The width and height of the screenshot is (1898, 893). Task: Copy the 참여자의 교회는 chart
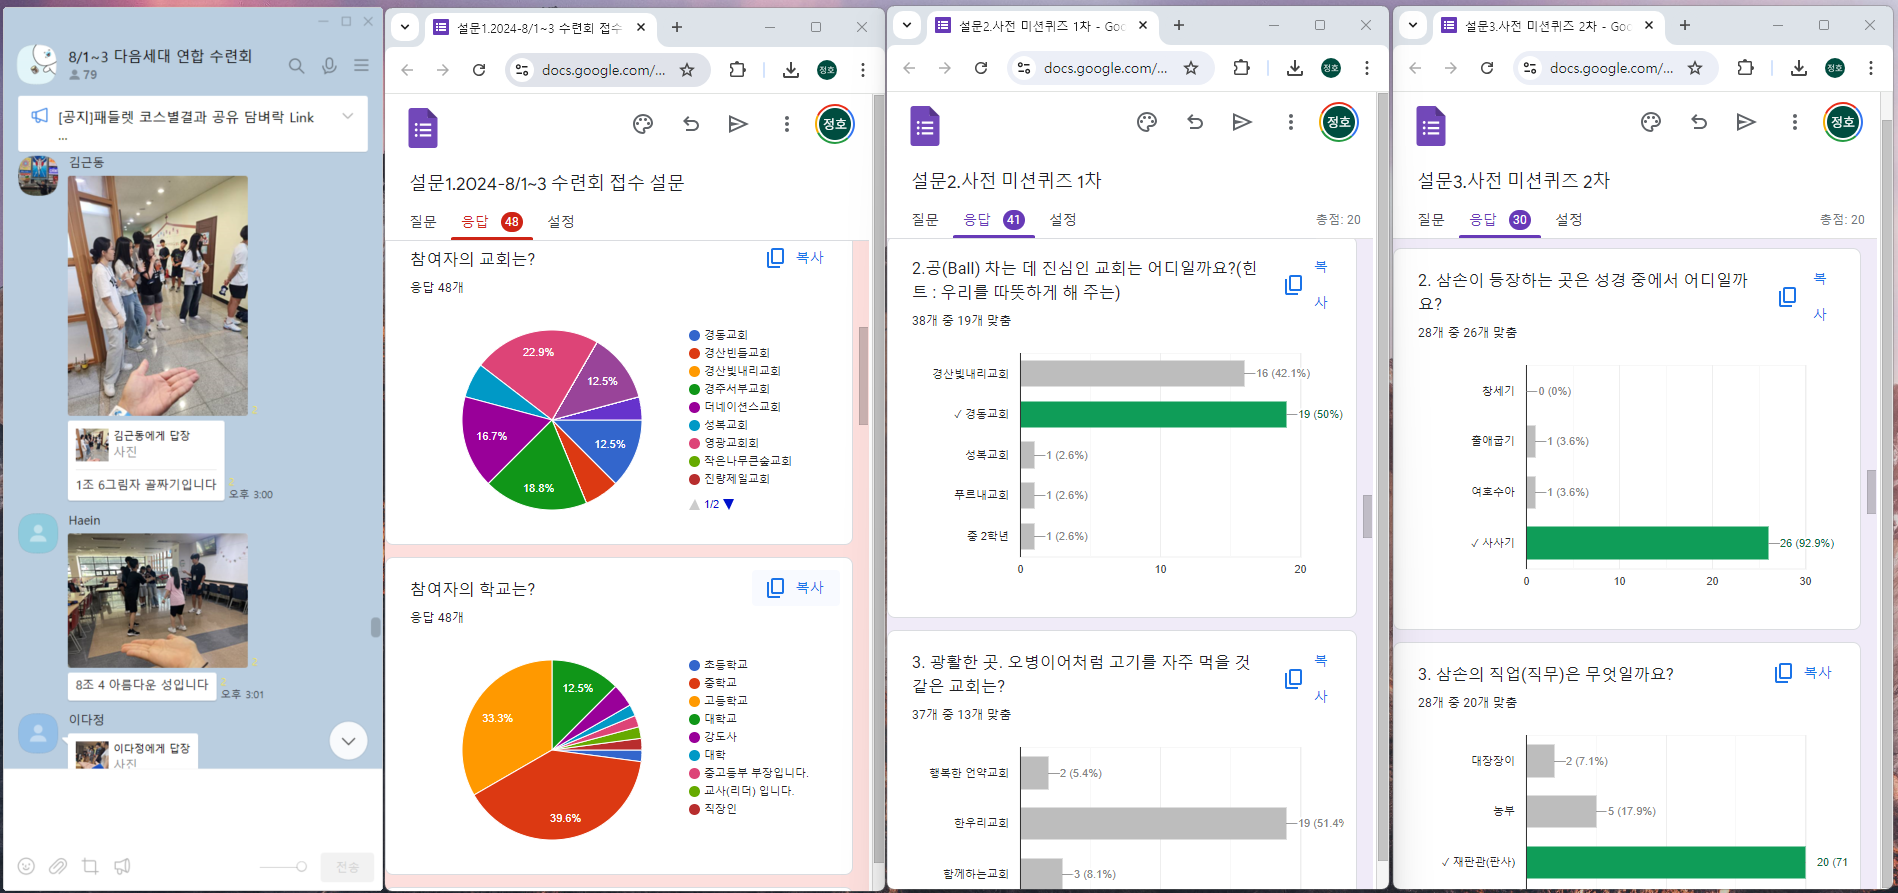click(x=796, y=258)
